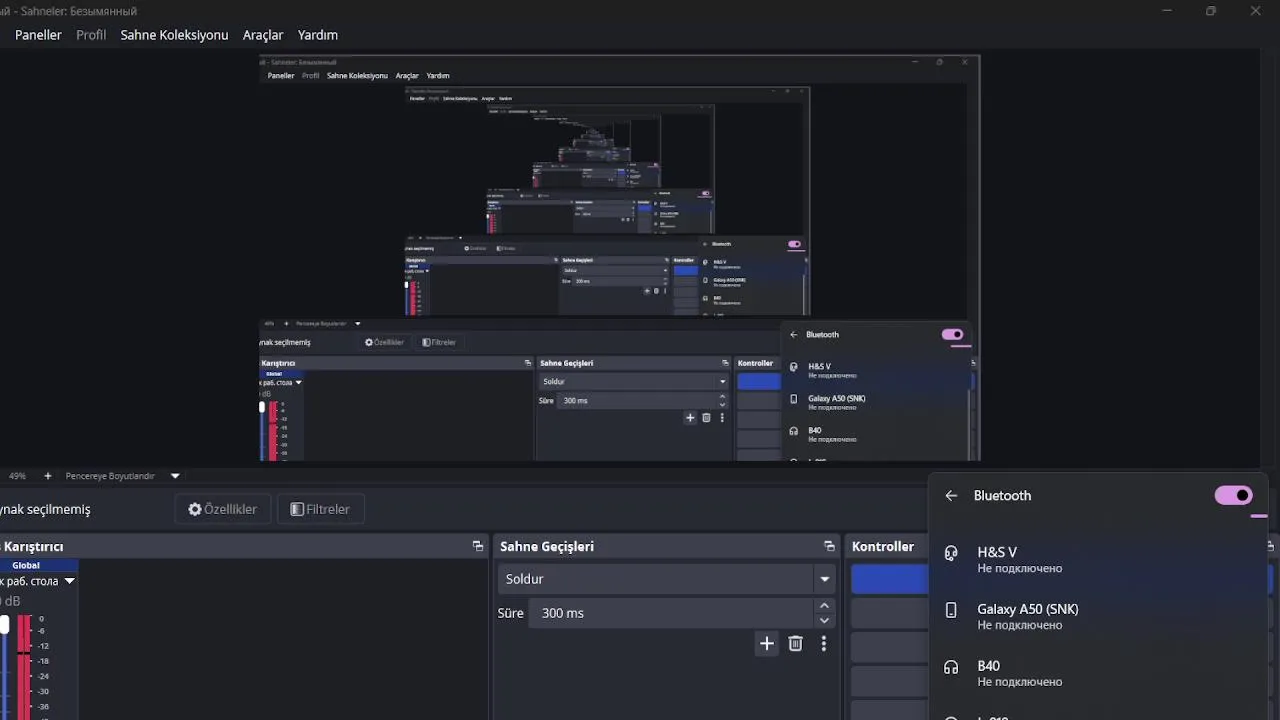The image size is (1280, 720).
Task: Open source Özellikler with the gear button
Action: click(222, 509)
